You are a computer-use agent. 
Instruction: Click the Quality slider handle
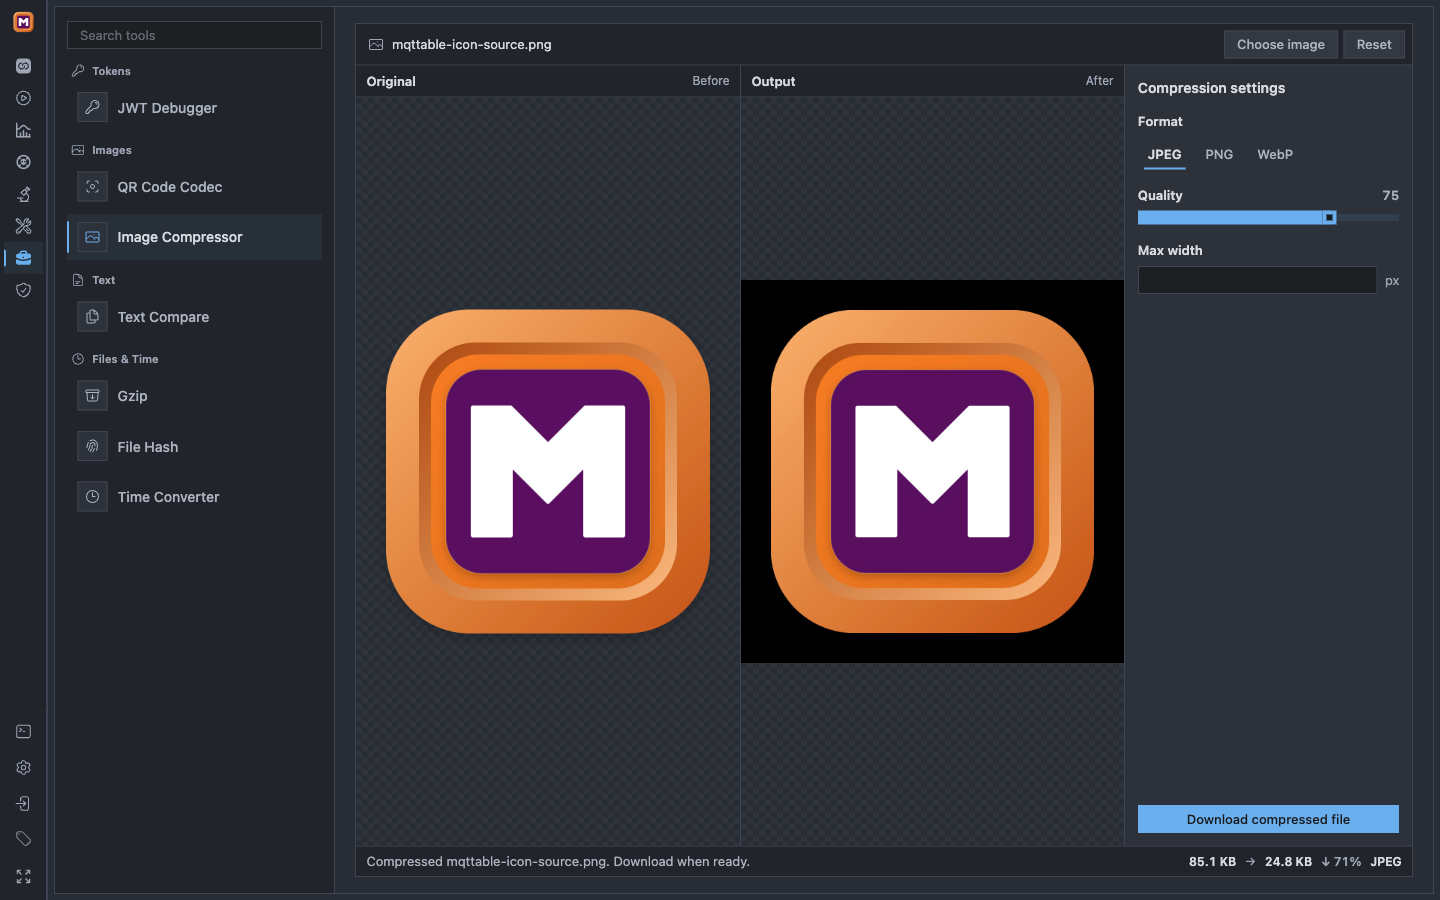tap(1329, 217)
